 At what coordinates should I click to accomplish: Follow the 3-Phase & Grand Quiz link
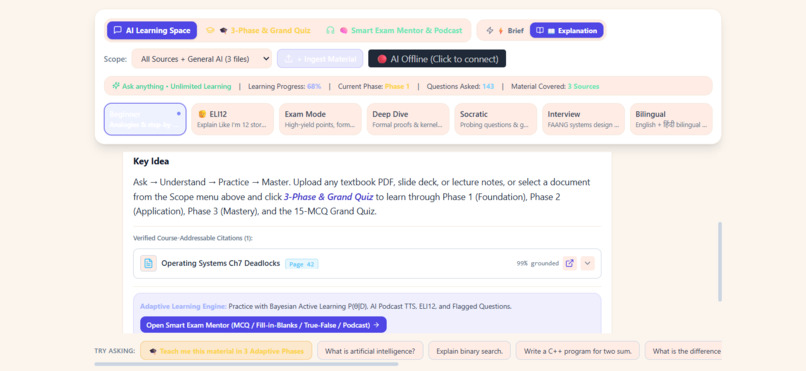coord(328,197)
